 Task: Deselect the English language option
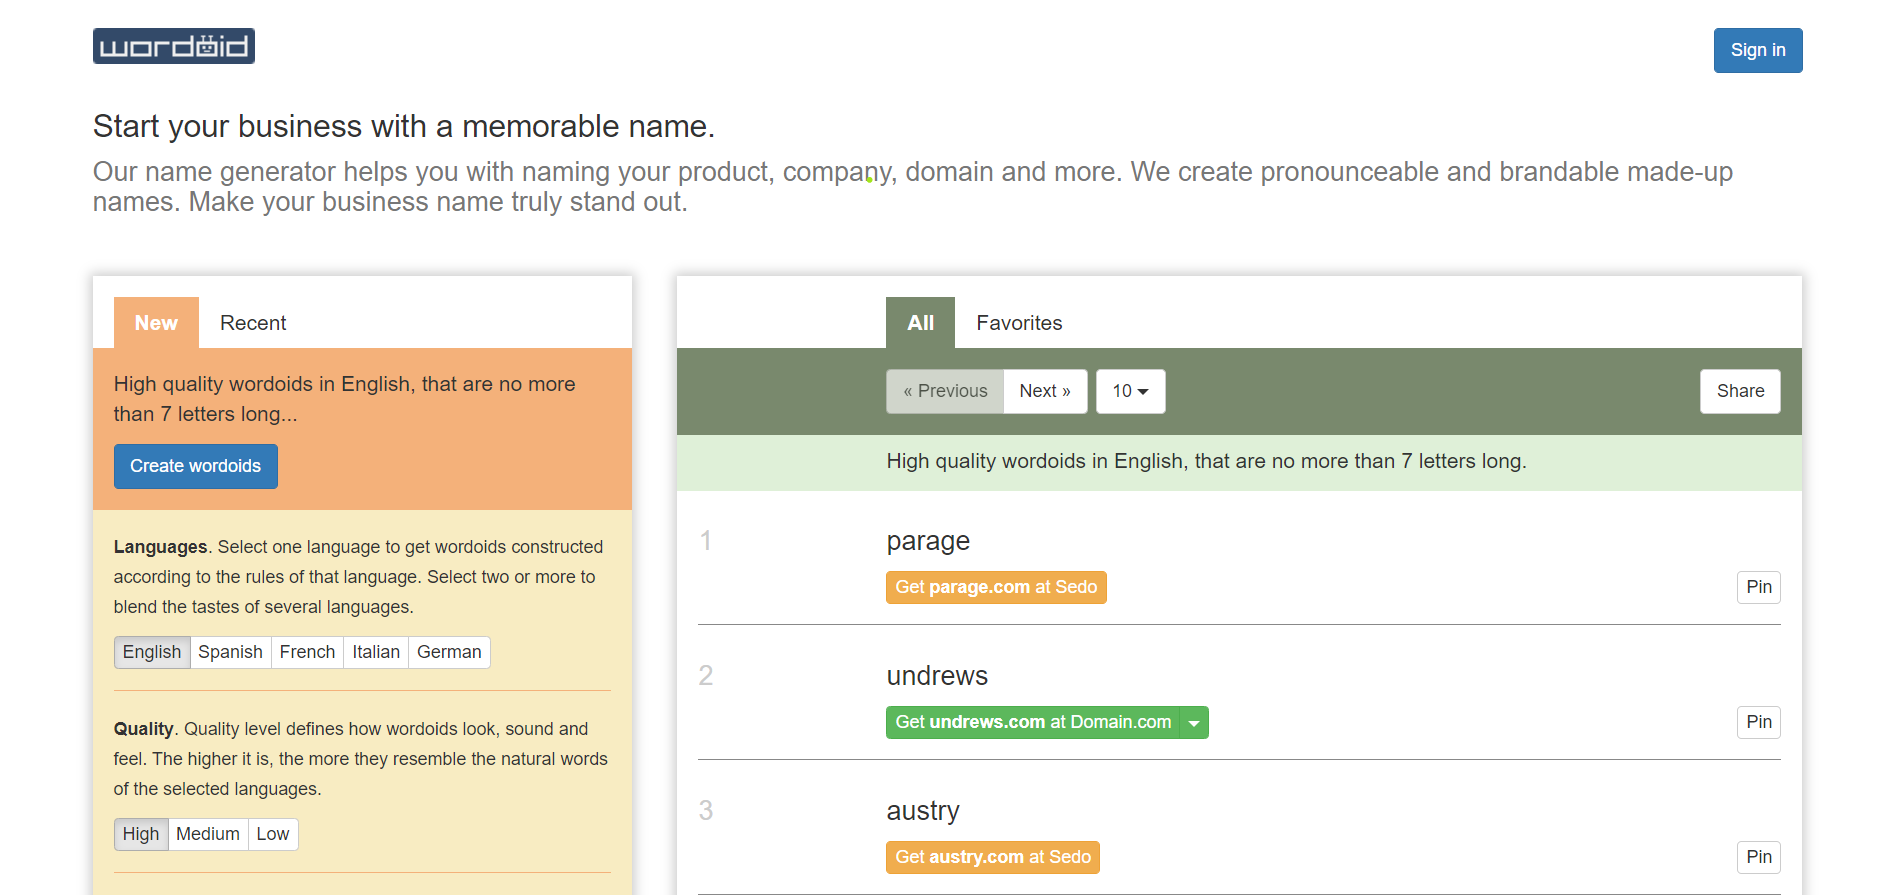click(152, 652)
